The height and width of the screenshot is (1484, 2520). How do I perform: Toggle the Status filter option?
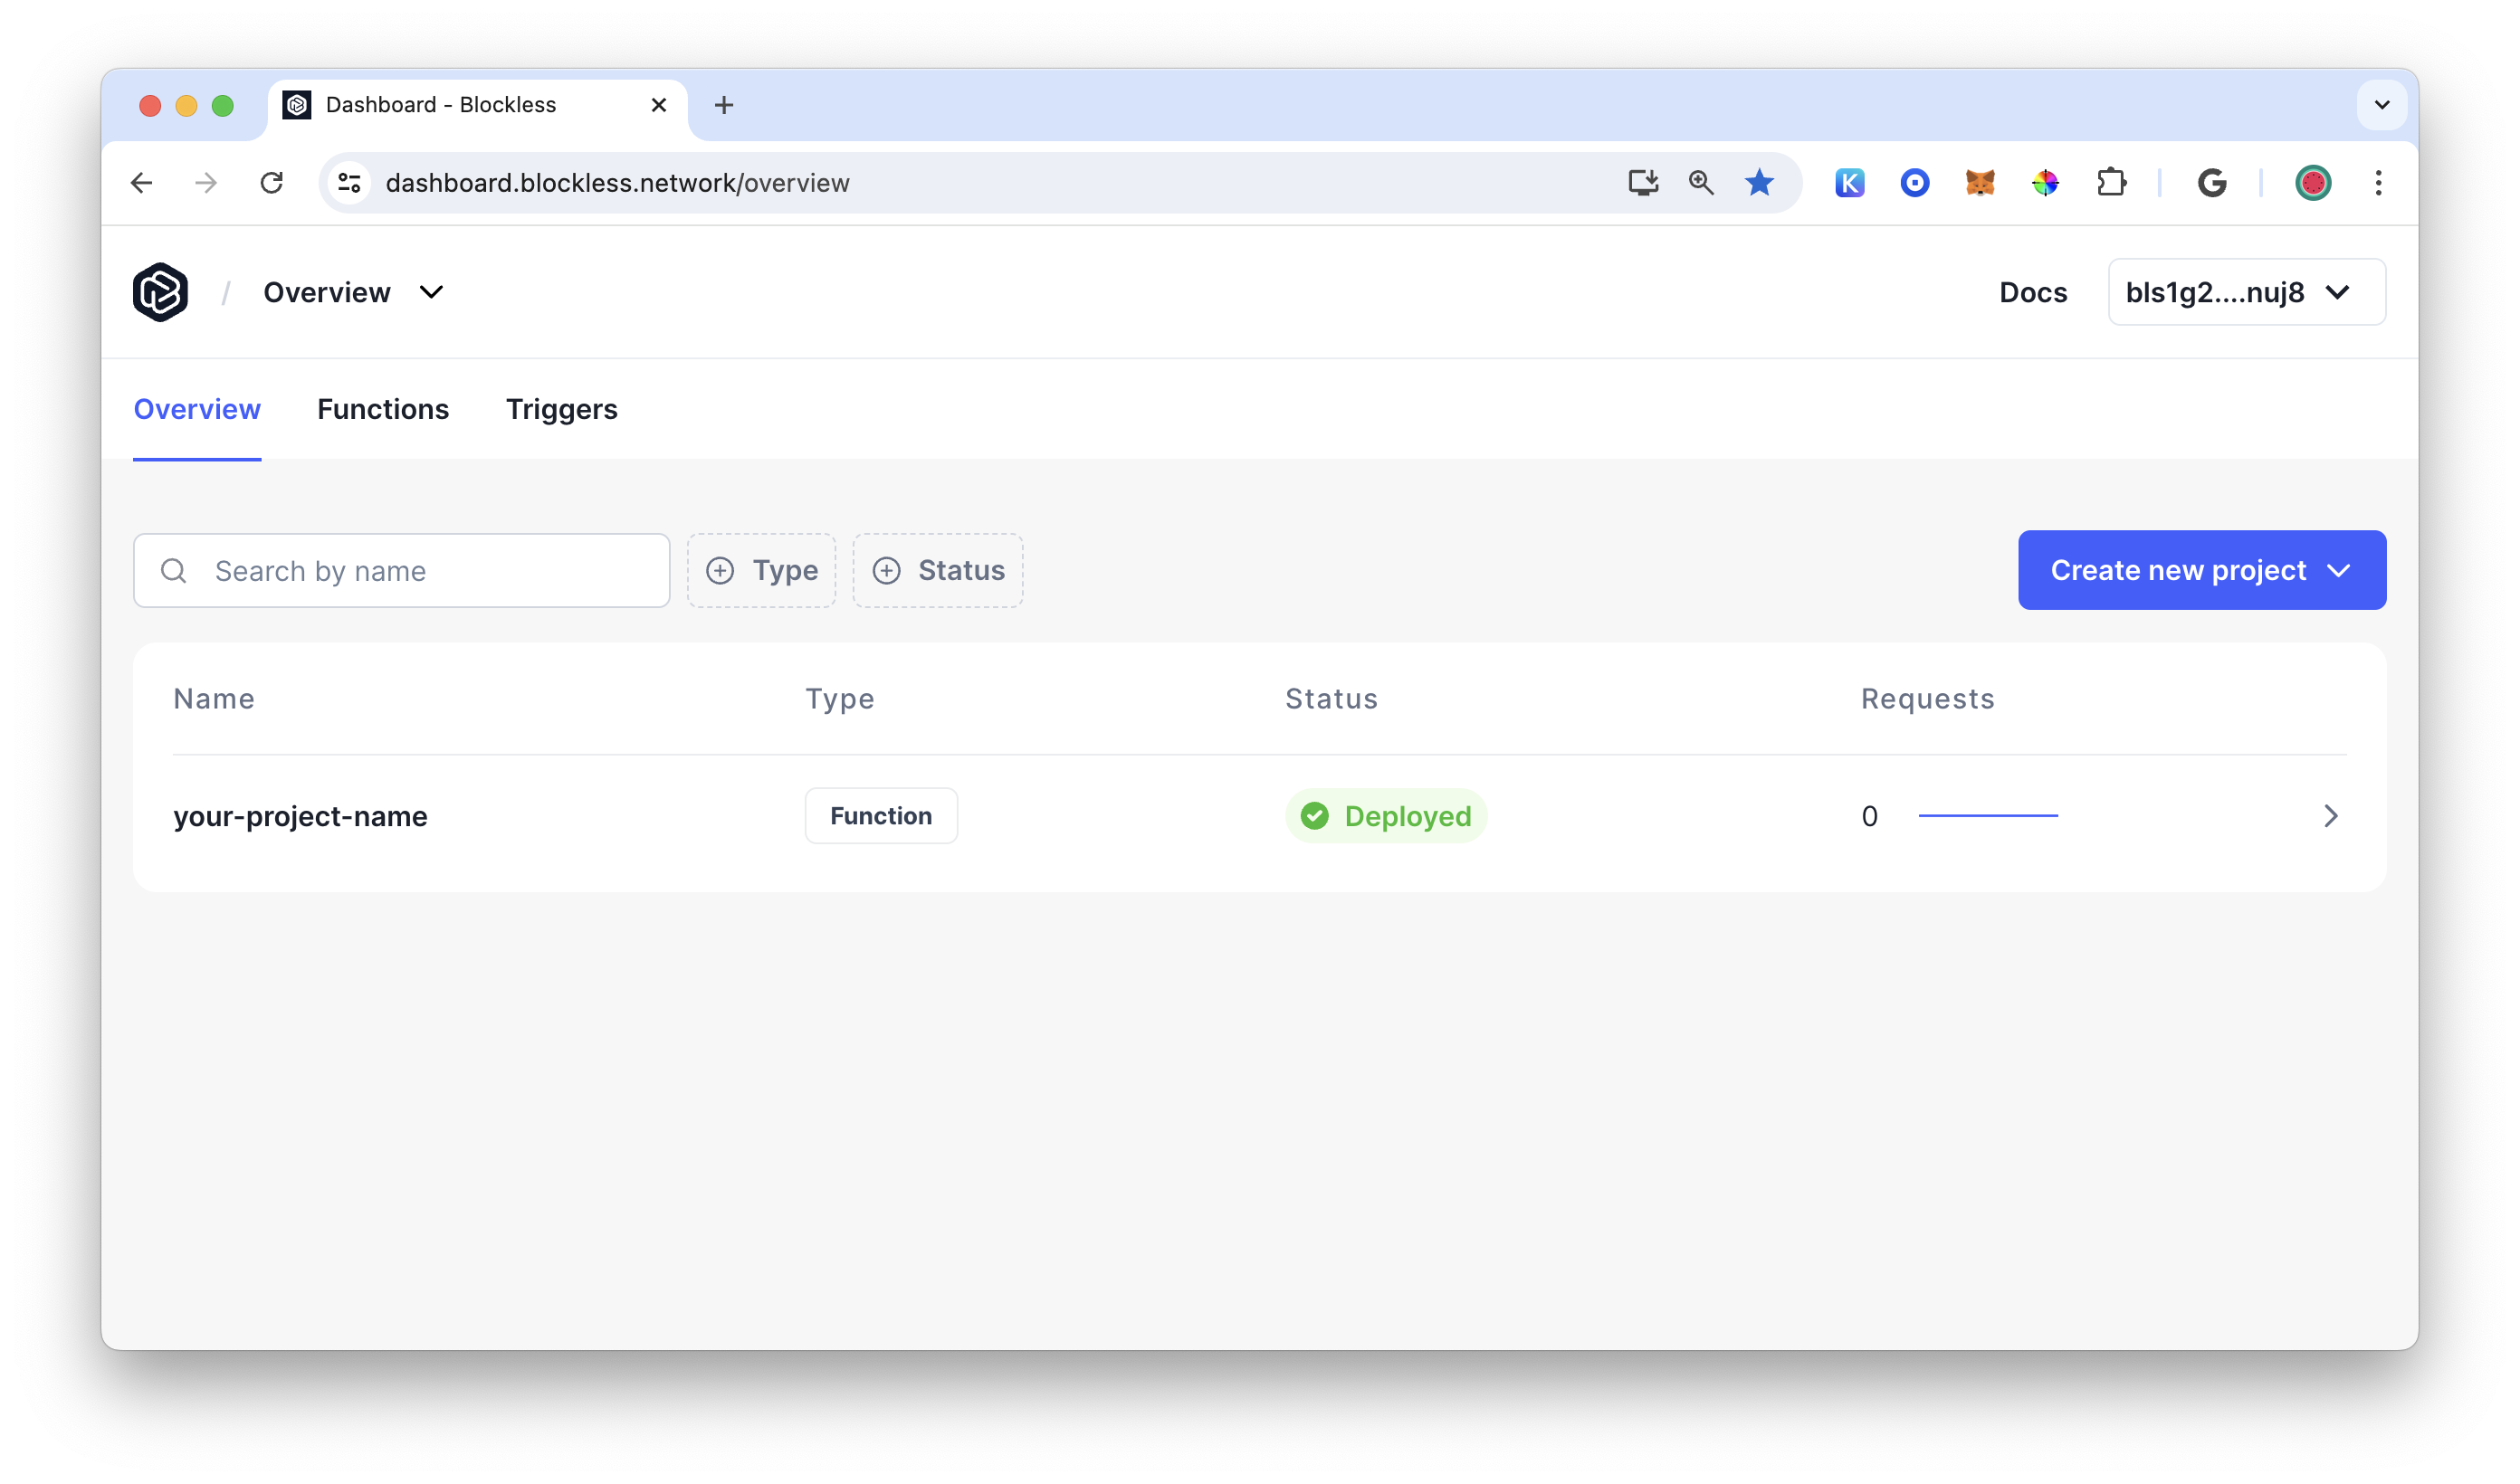pyautogui.click(x=939, y=569)
